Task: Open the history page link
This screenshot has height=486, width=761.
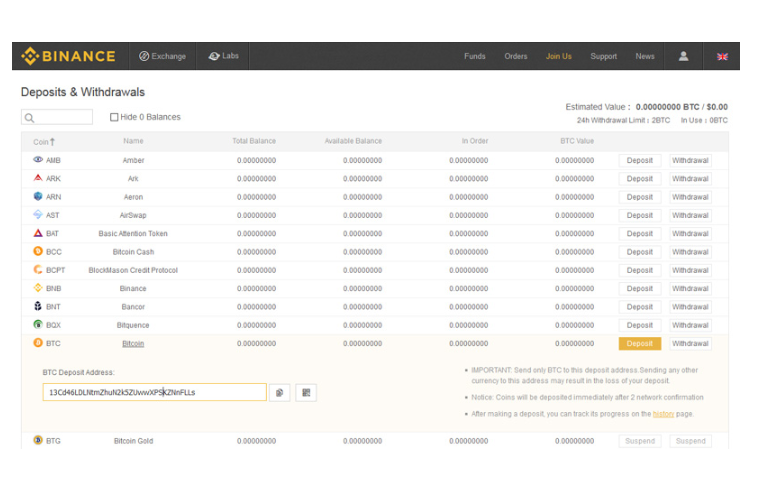Action: pos(663,414)
